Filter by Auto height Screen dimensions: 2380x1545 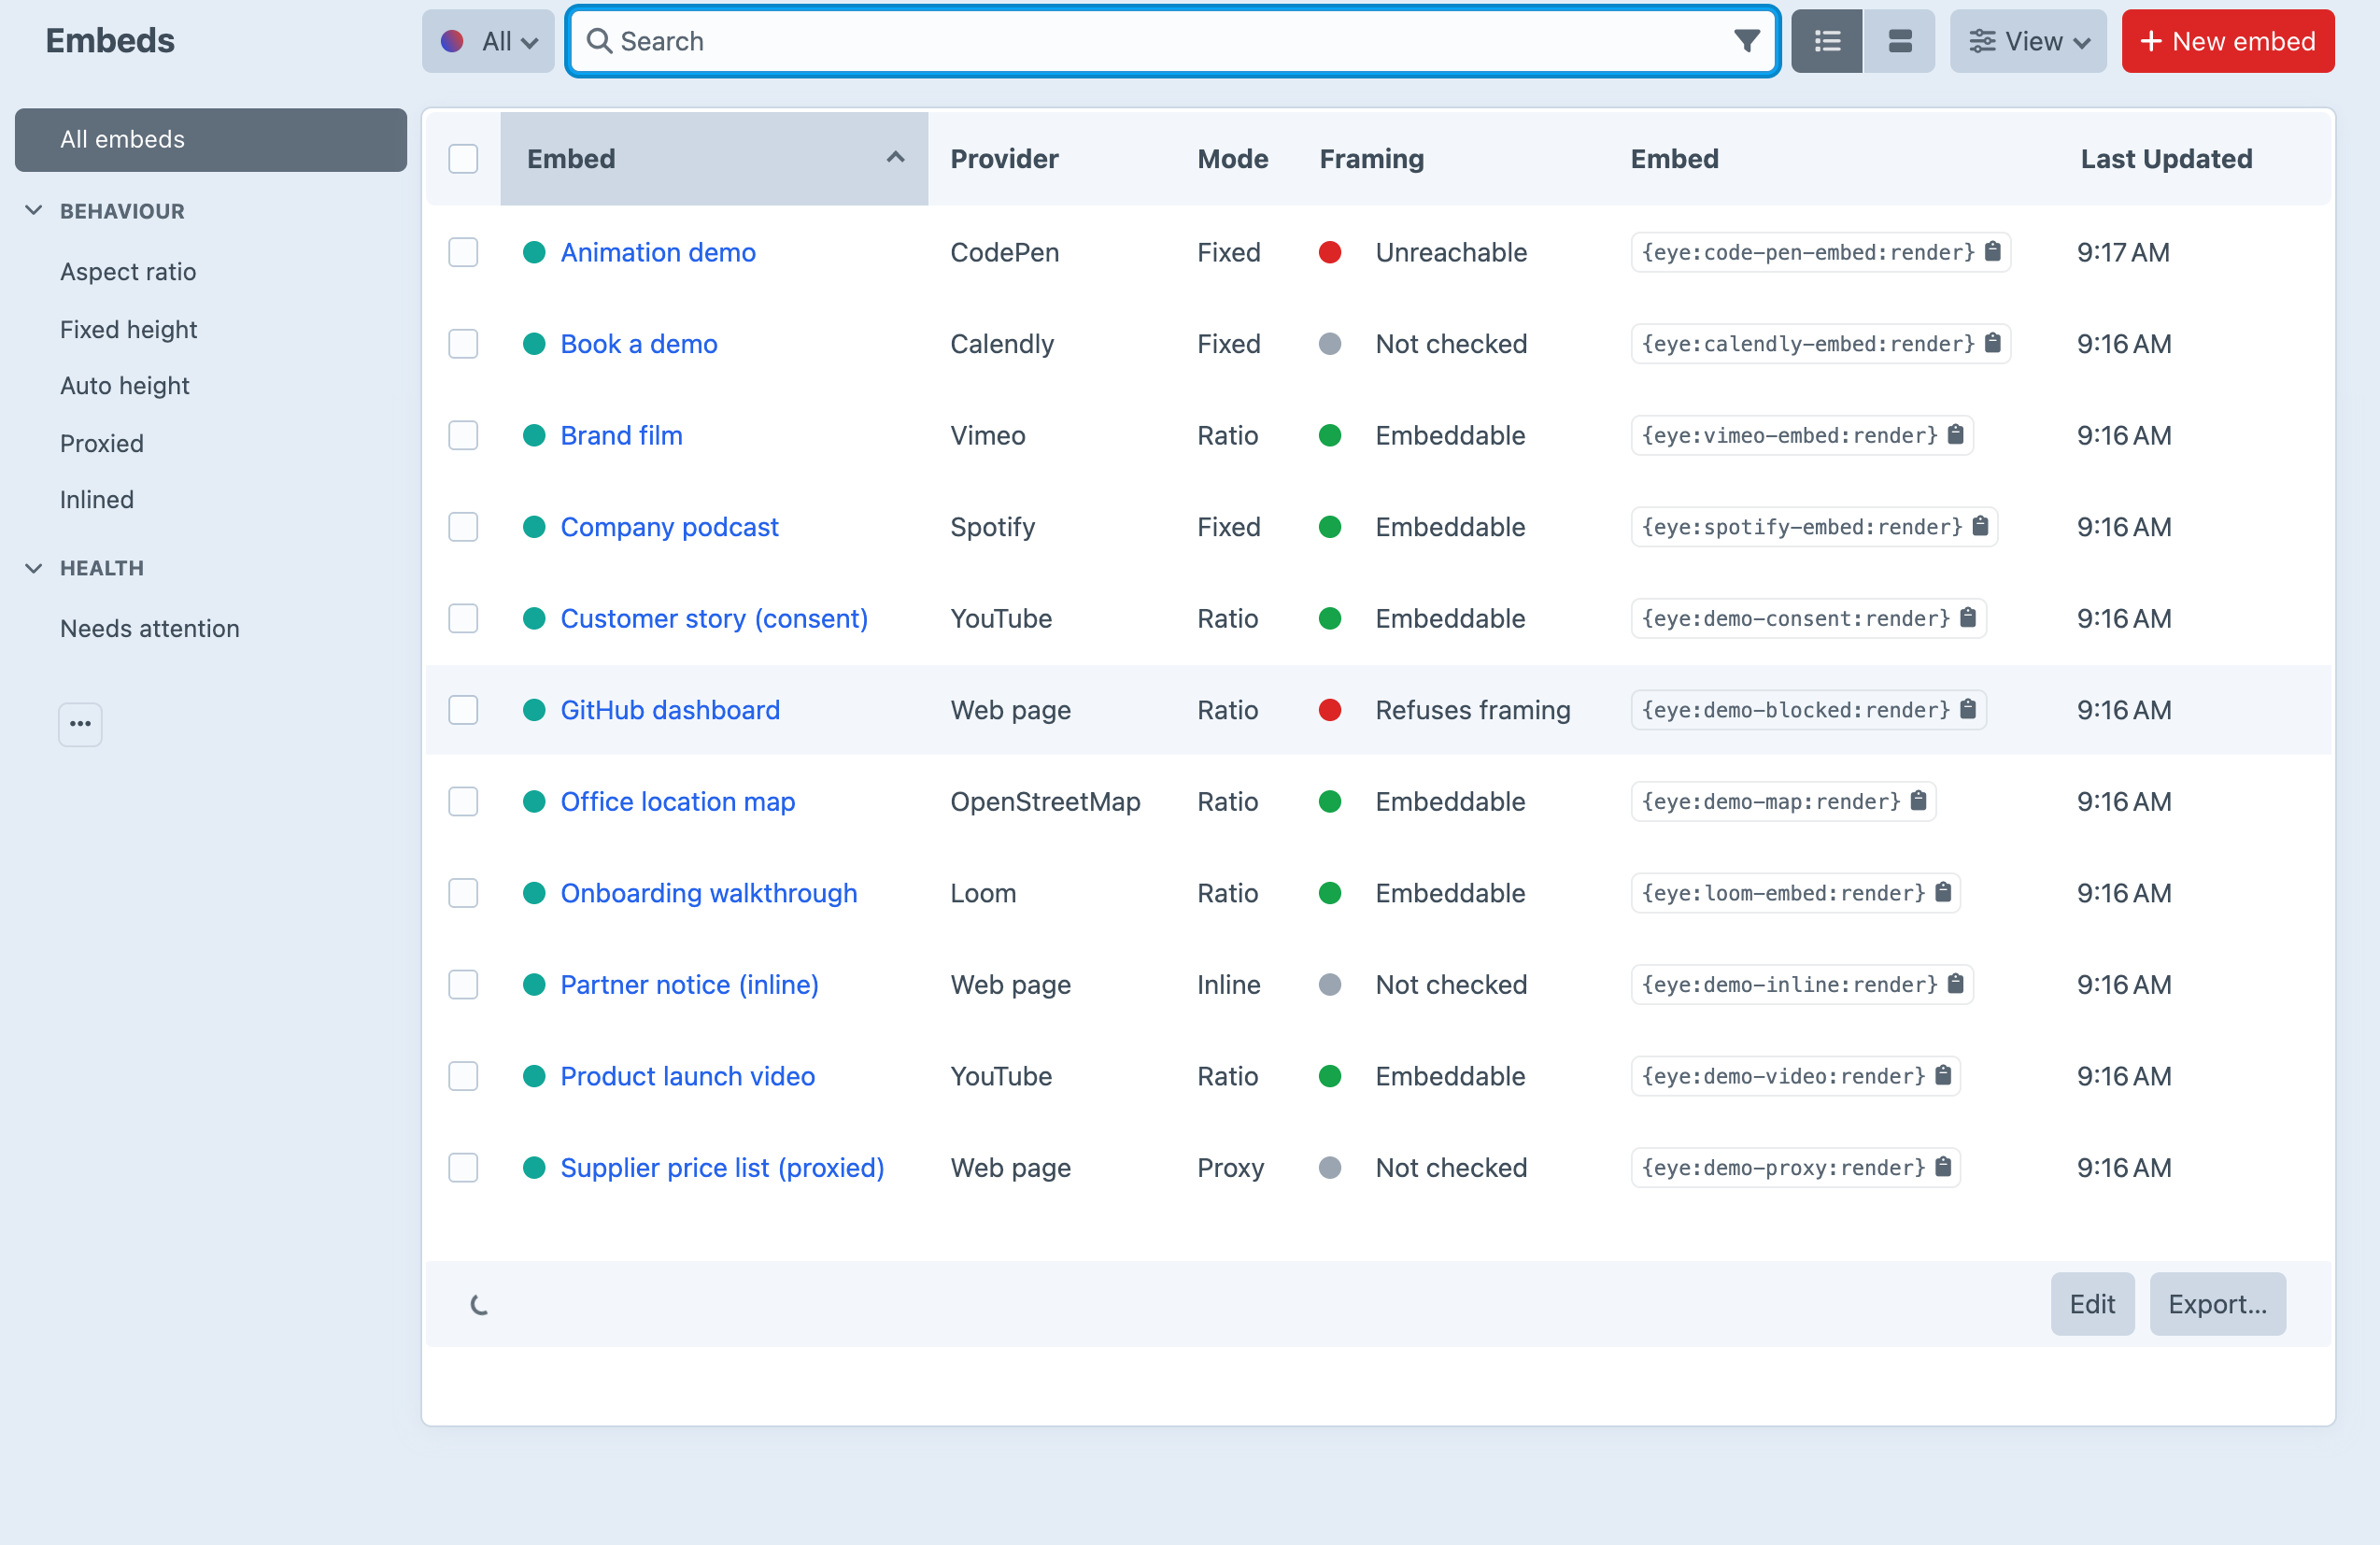tap(124, 385)
